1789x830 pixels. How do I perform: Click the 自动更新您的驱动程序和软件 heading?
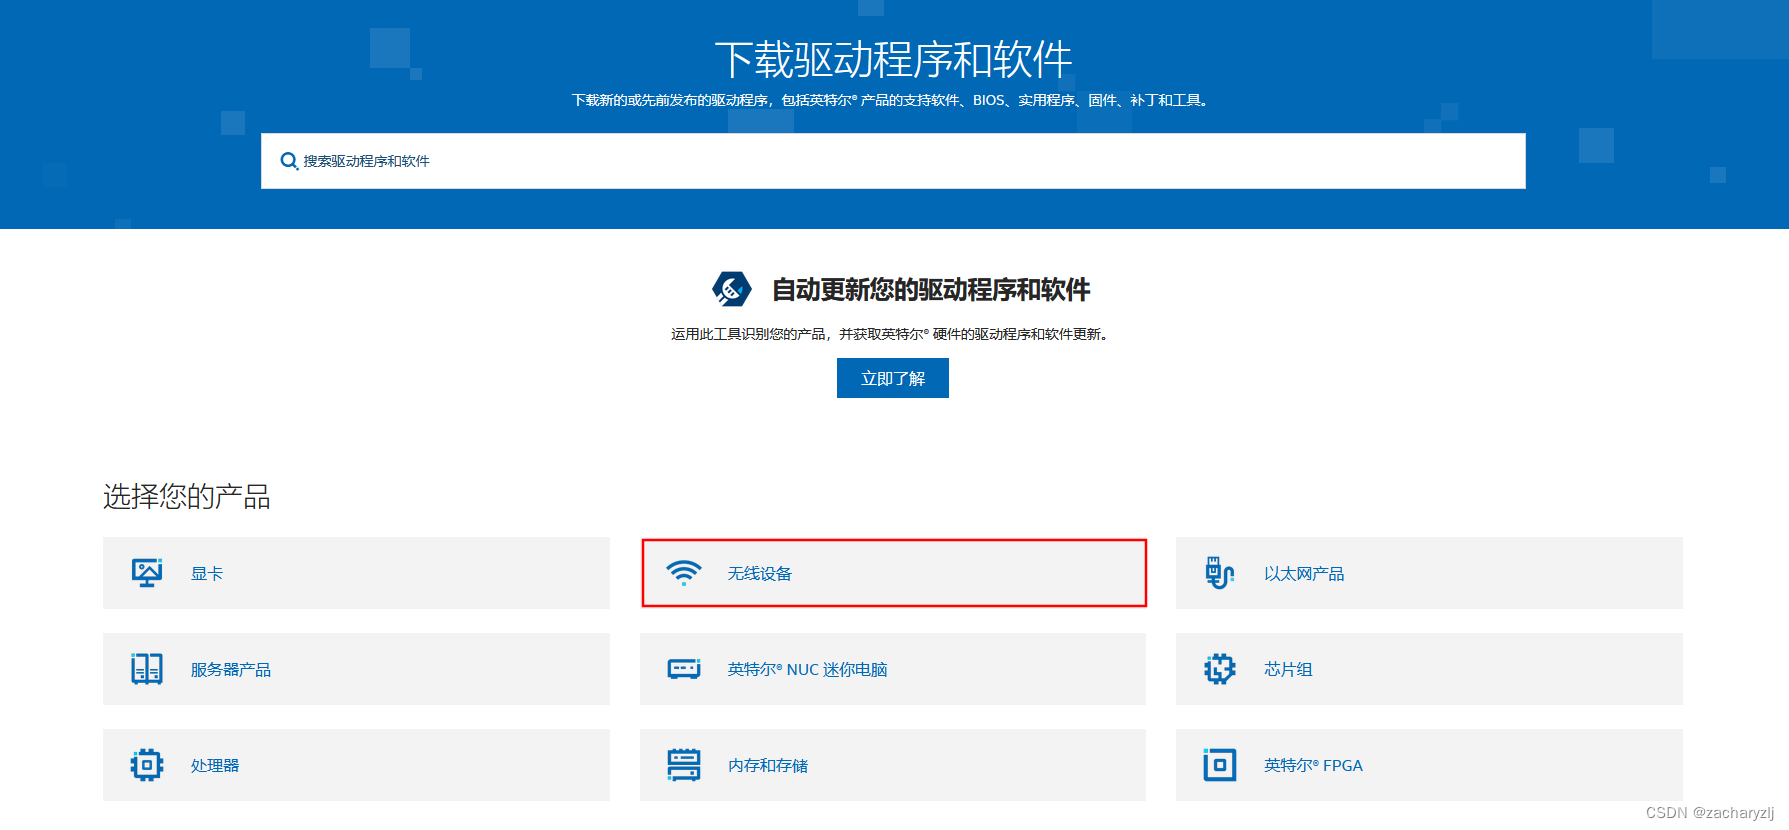[931, 290]
